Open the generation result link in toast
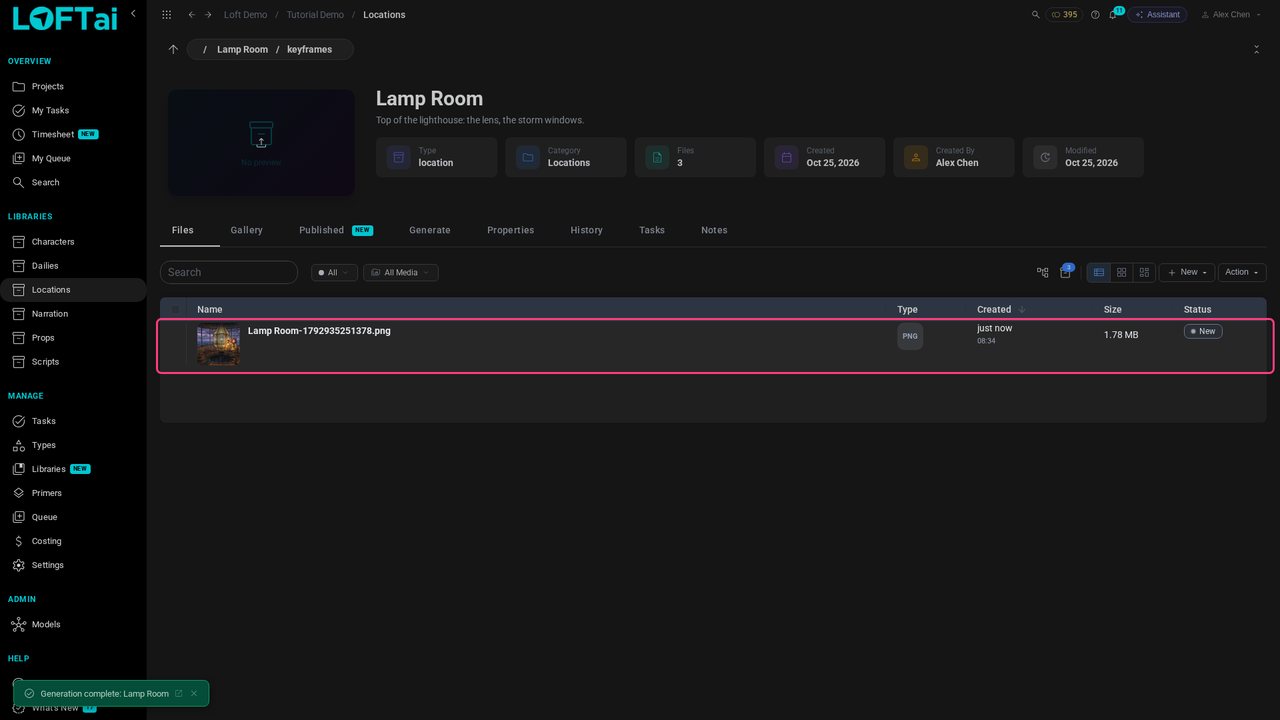This screenshot has width=1280, height=720. coord(179,694)
